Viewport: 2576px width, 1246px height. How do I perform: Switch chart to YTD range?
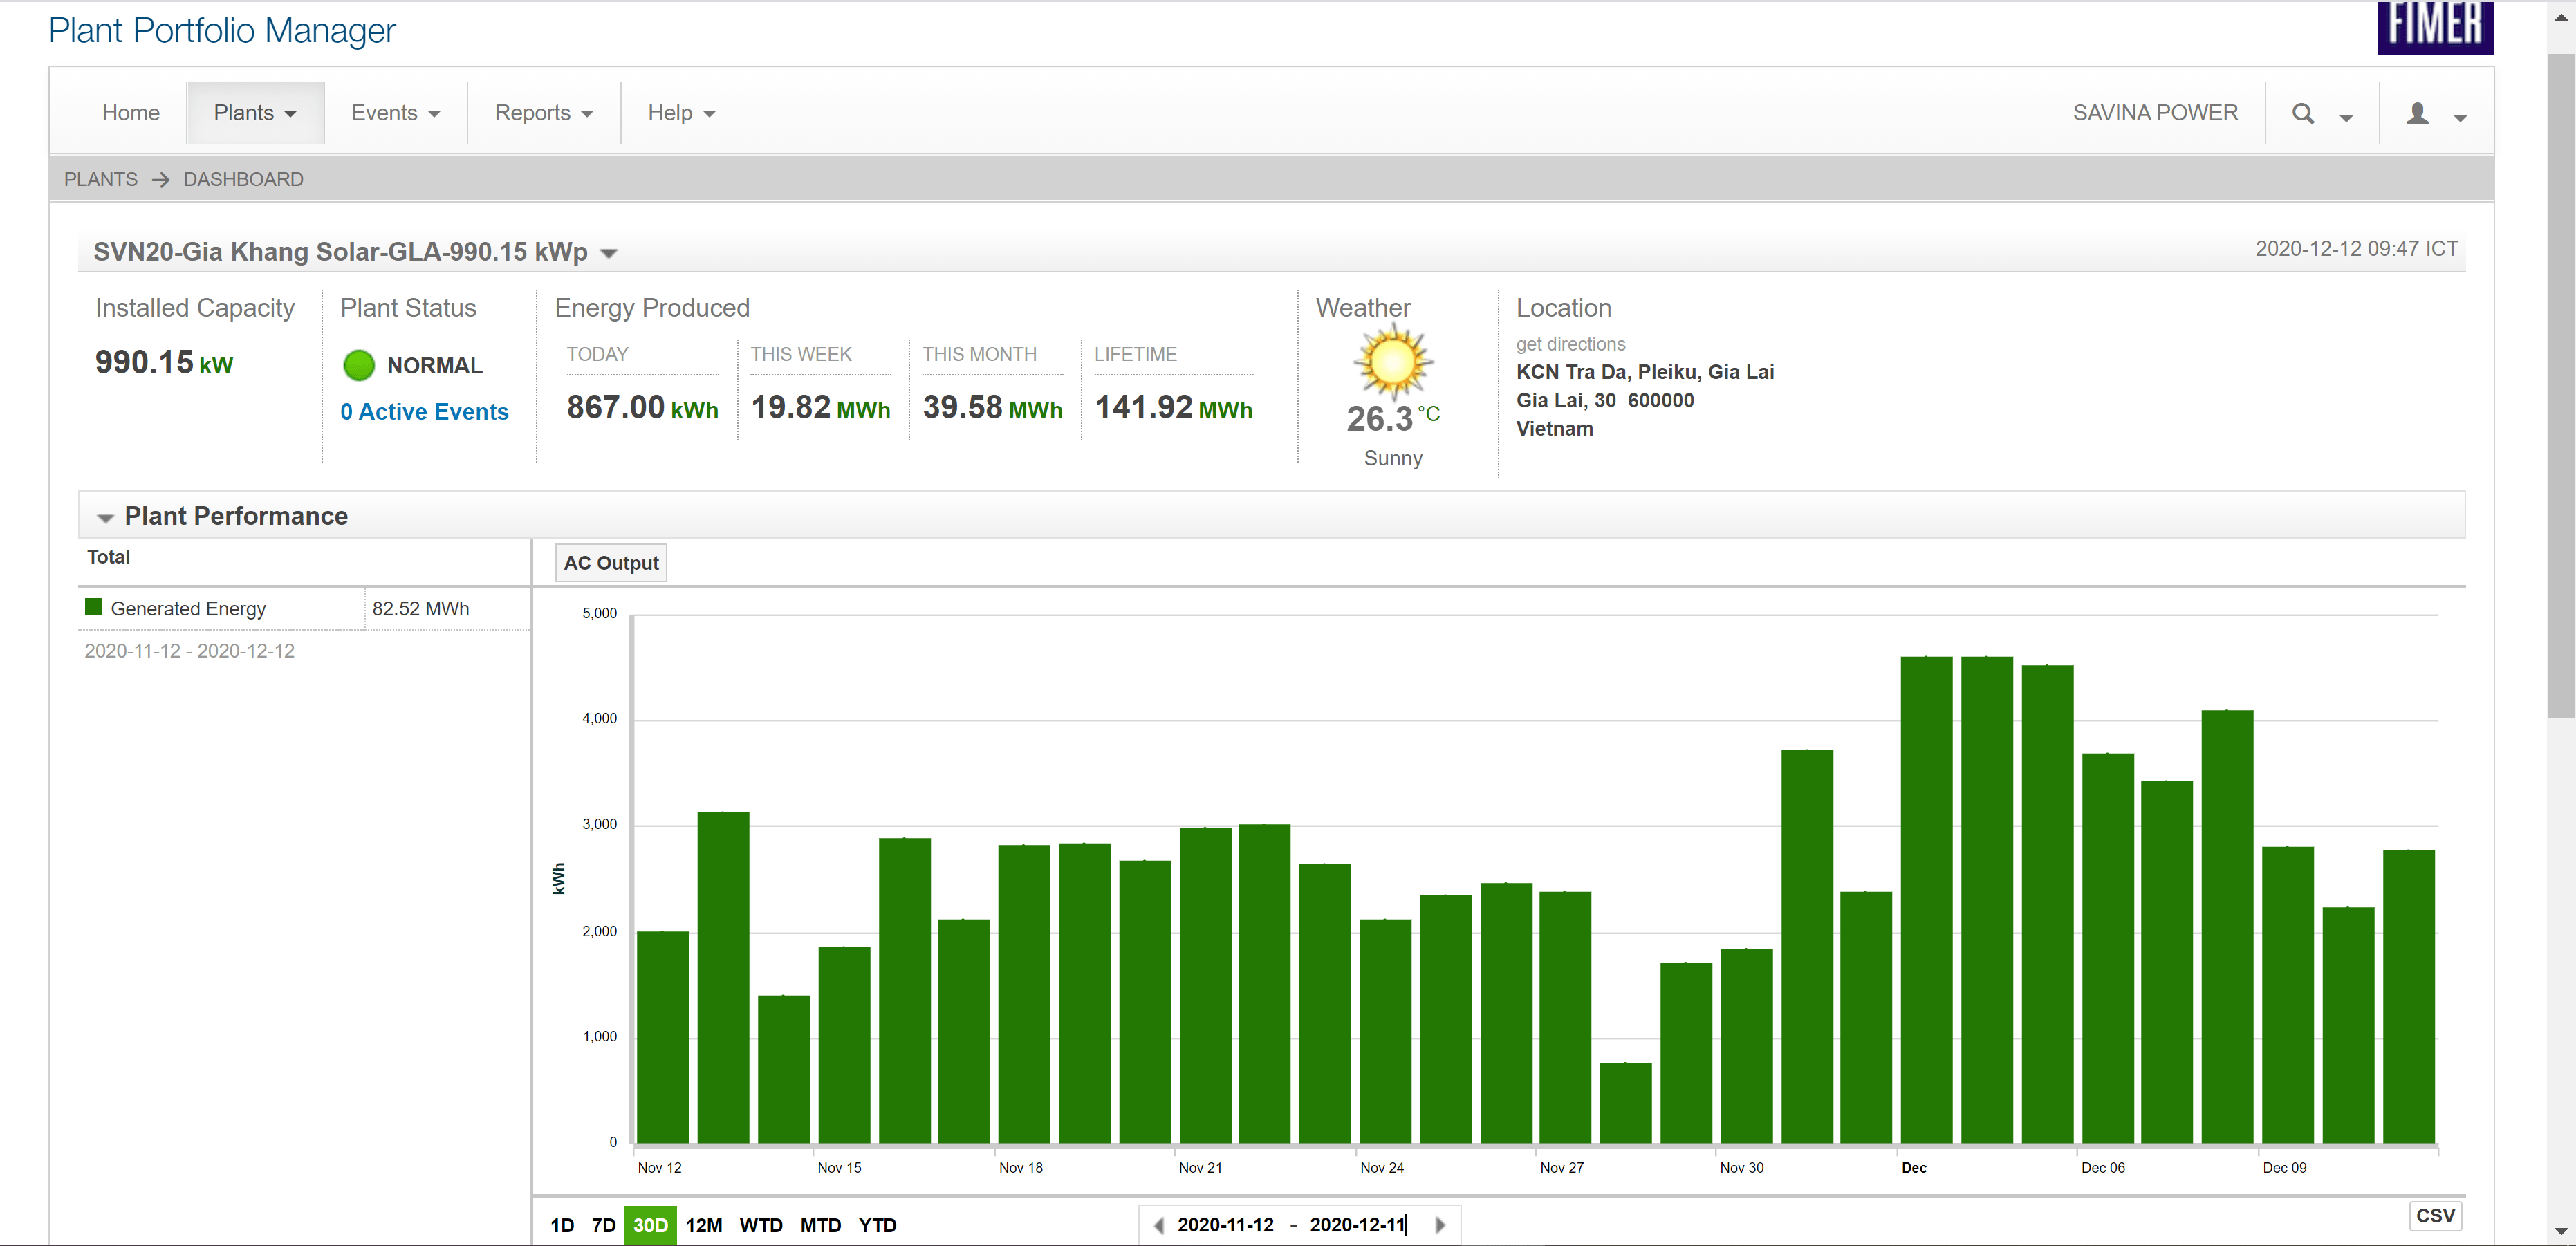click(877, 1225)
